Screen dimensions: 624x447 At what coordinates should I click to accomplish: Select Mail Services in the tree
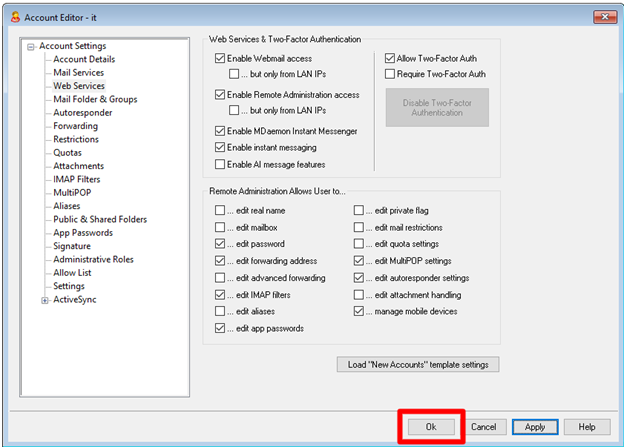78,73
